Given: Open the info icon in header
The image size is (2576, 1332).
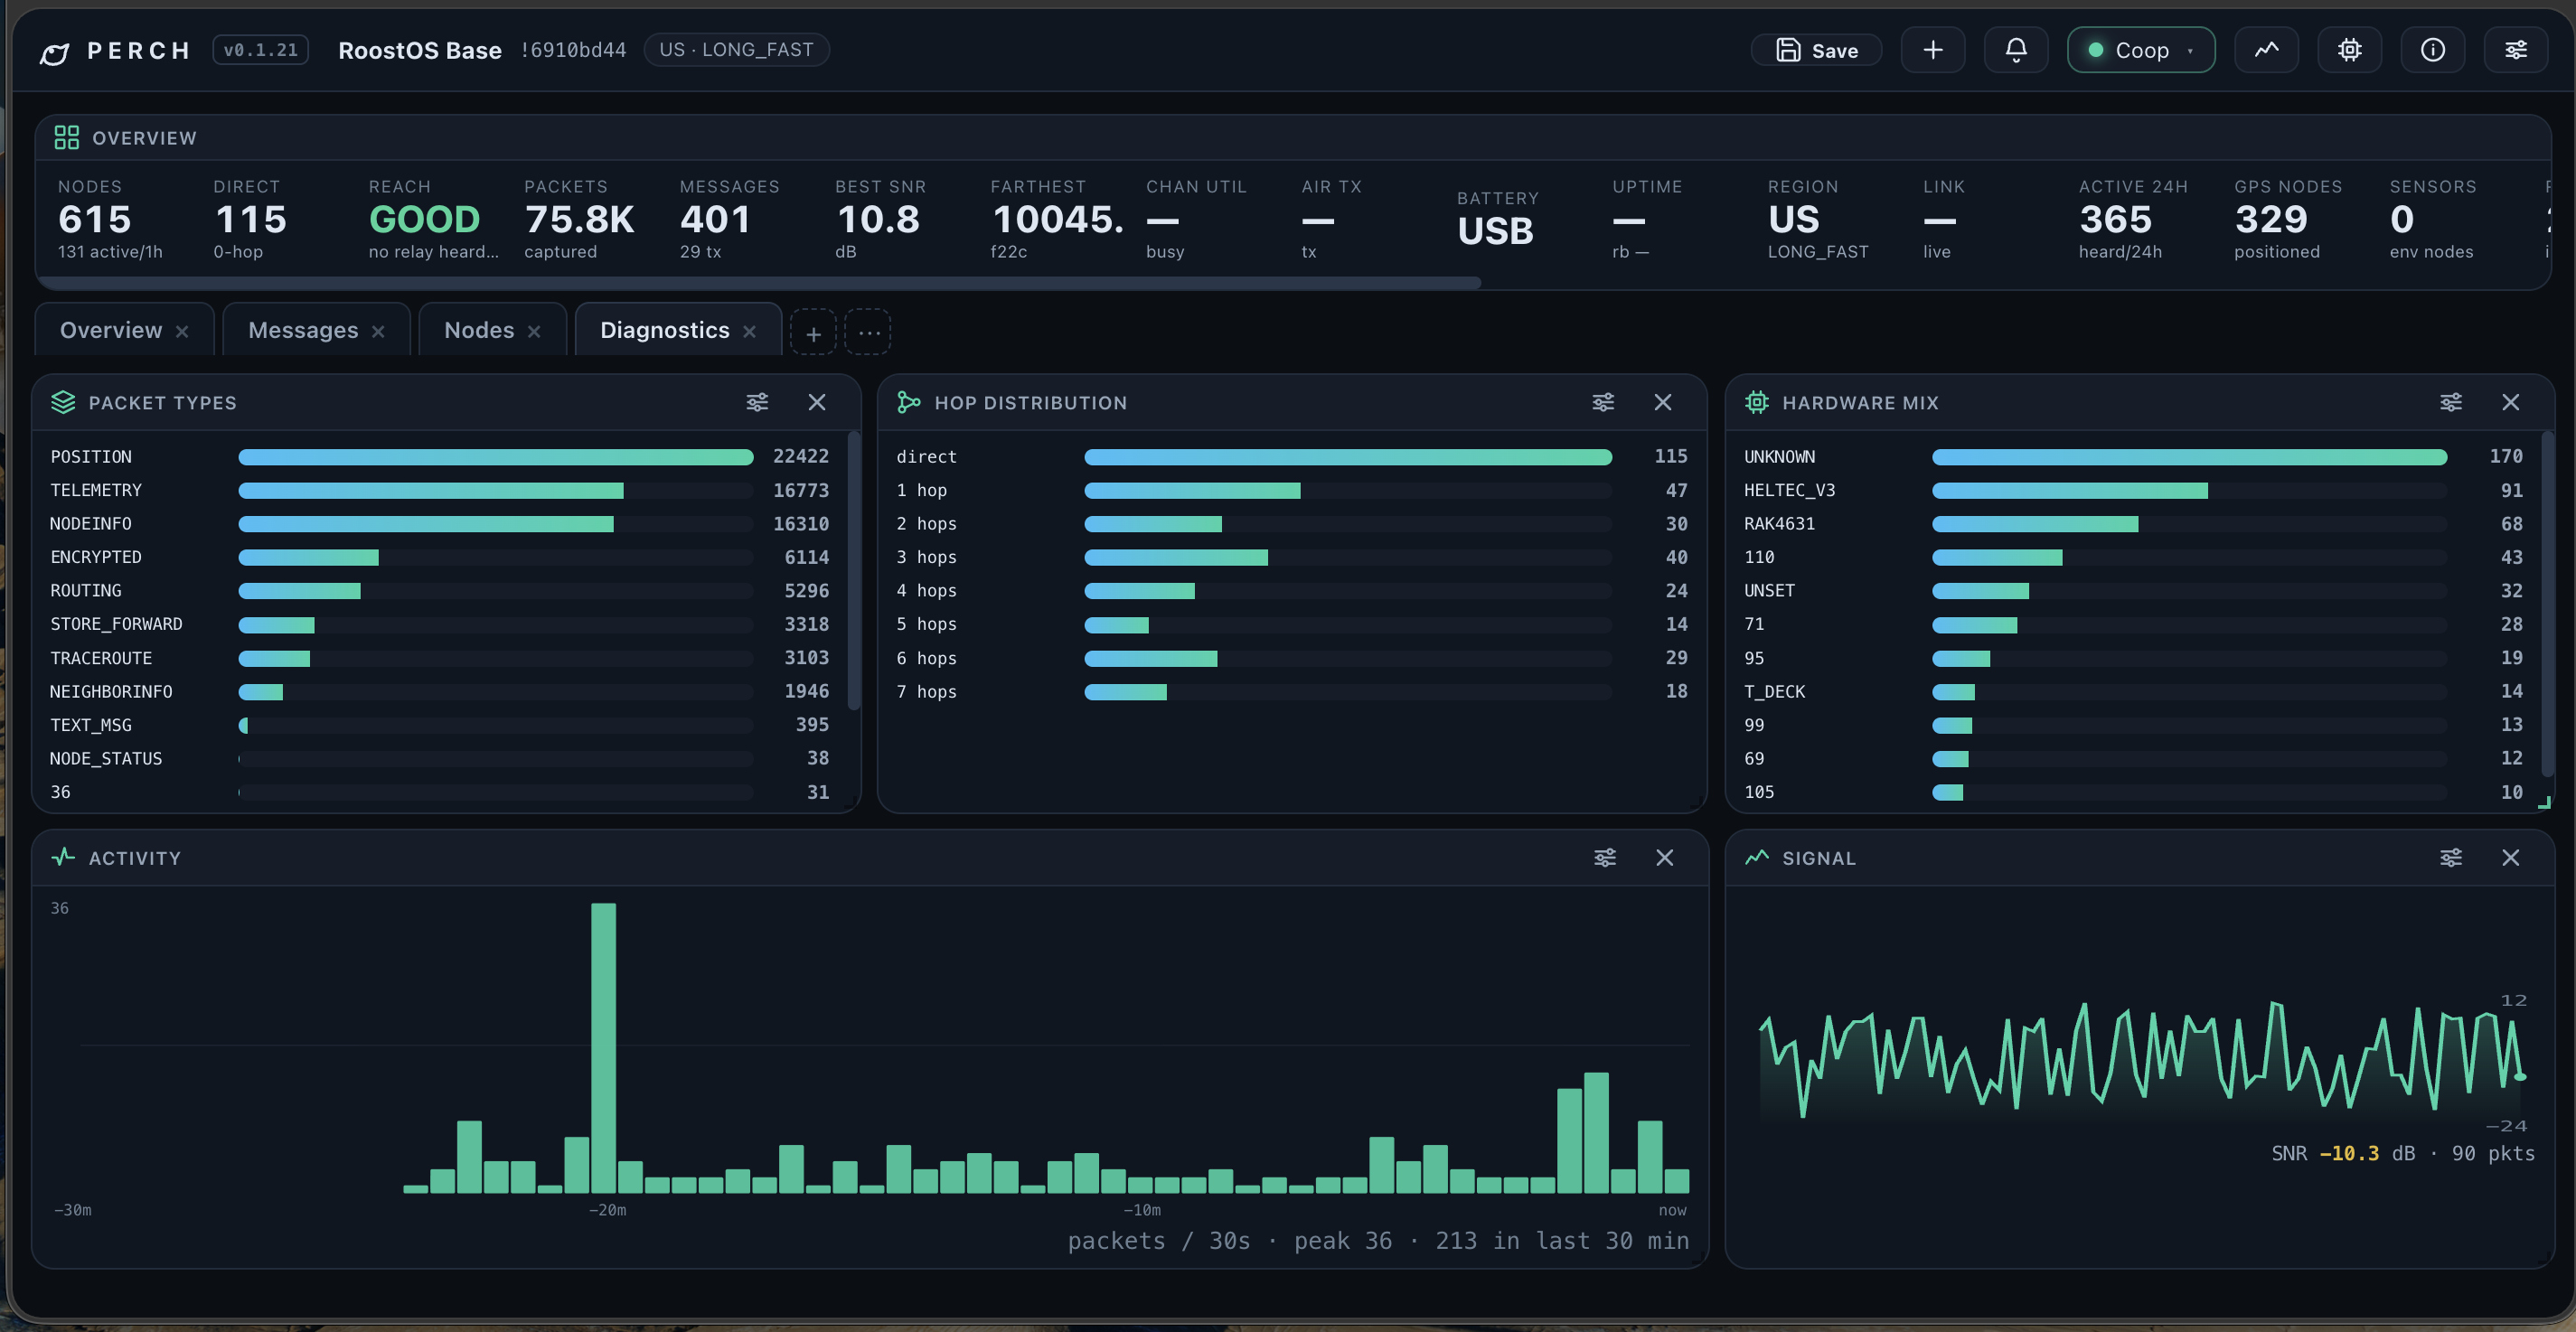Looking at the screenshot, I should [2433, 50].
